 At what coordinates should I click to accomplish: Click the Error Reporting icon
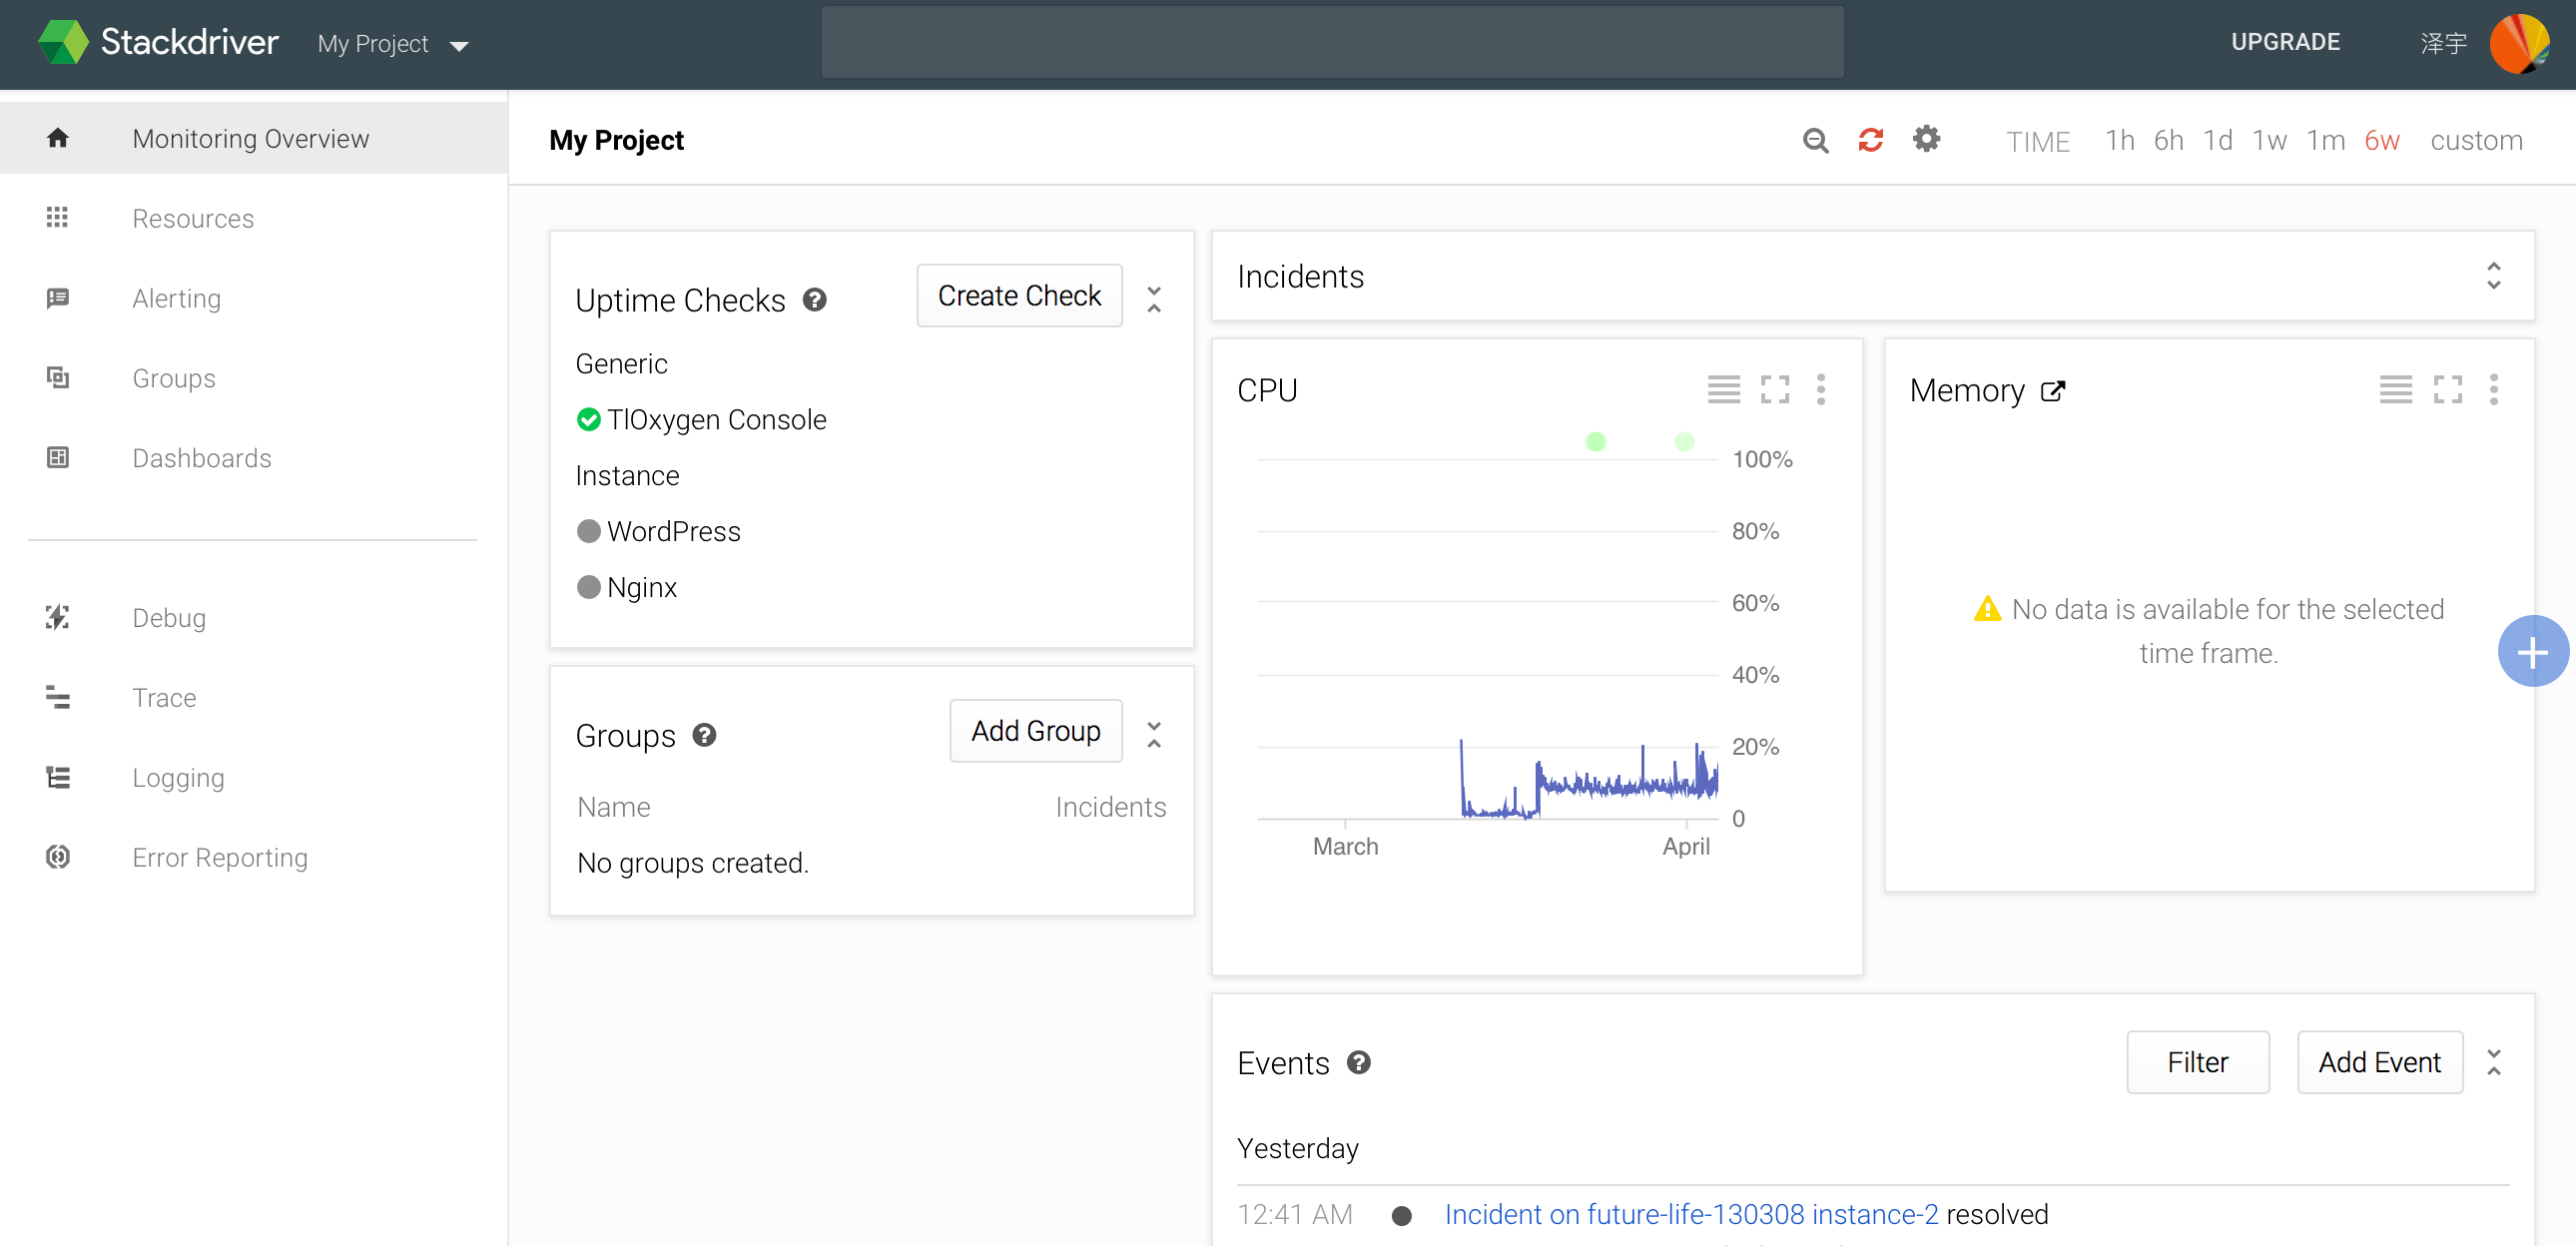58,857
